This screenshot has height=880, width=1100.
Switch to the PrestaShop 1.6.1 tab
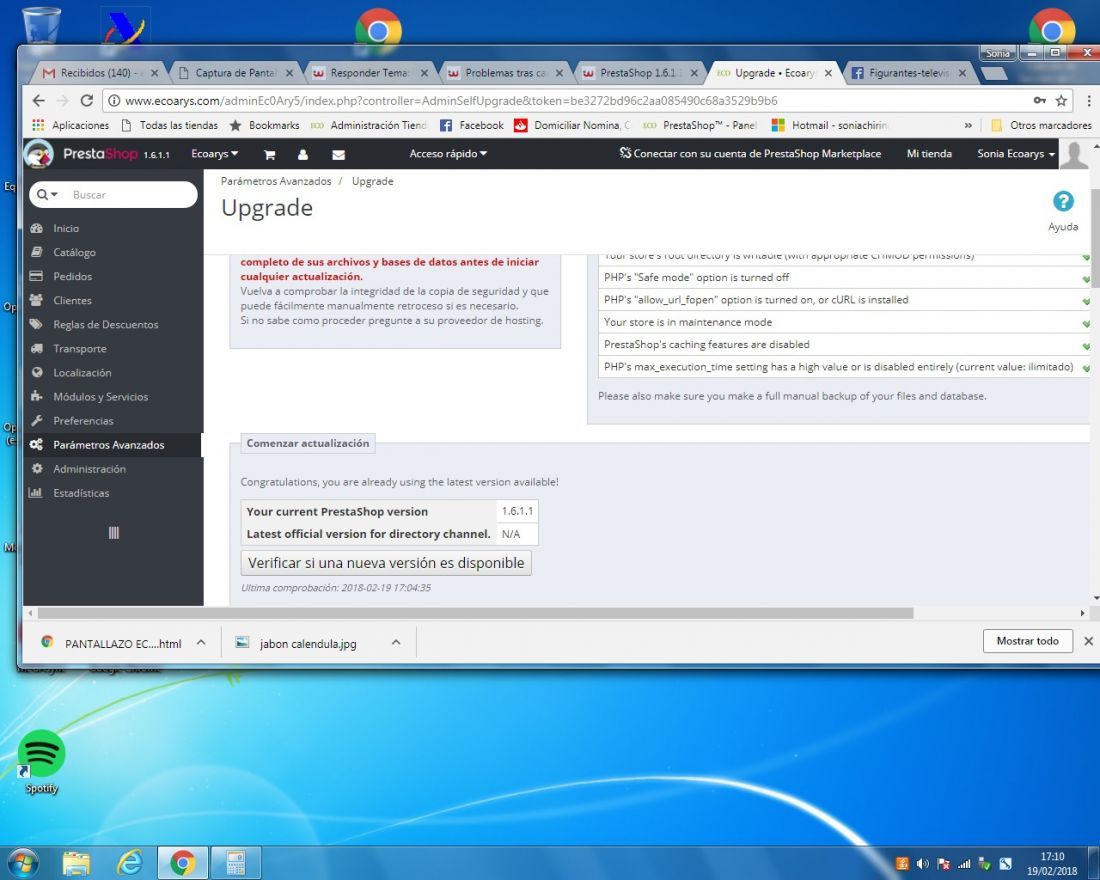click(x=639, y=73)
